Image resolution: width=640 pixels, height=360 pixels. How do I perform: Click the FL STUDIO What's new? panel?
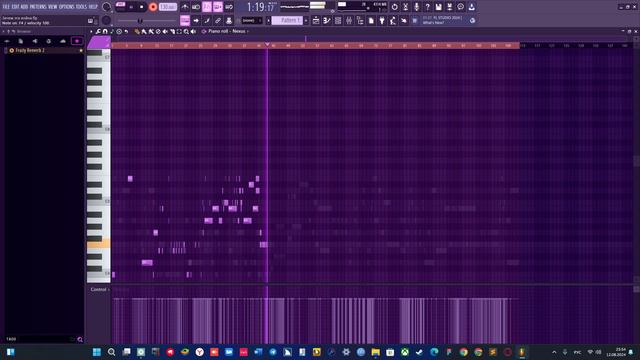[445, 20]
